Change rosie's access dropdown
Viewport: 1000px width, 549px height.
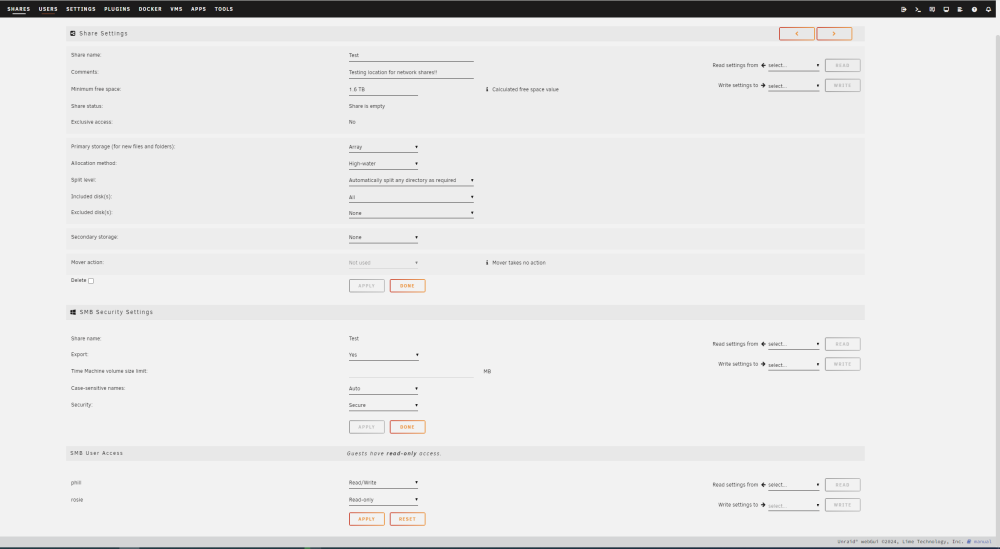[383, 500]
